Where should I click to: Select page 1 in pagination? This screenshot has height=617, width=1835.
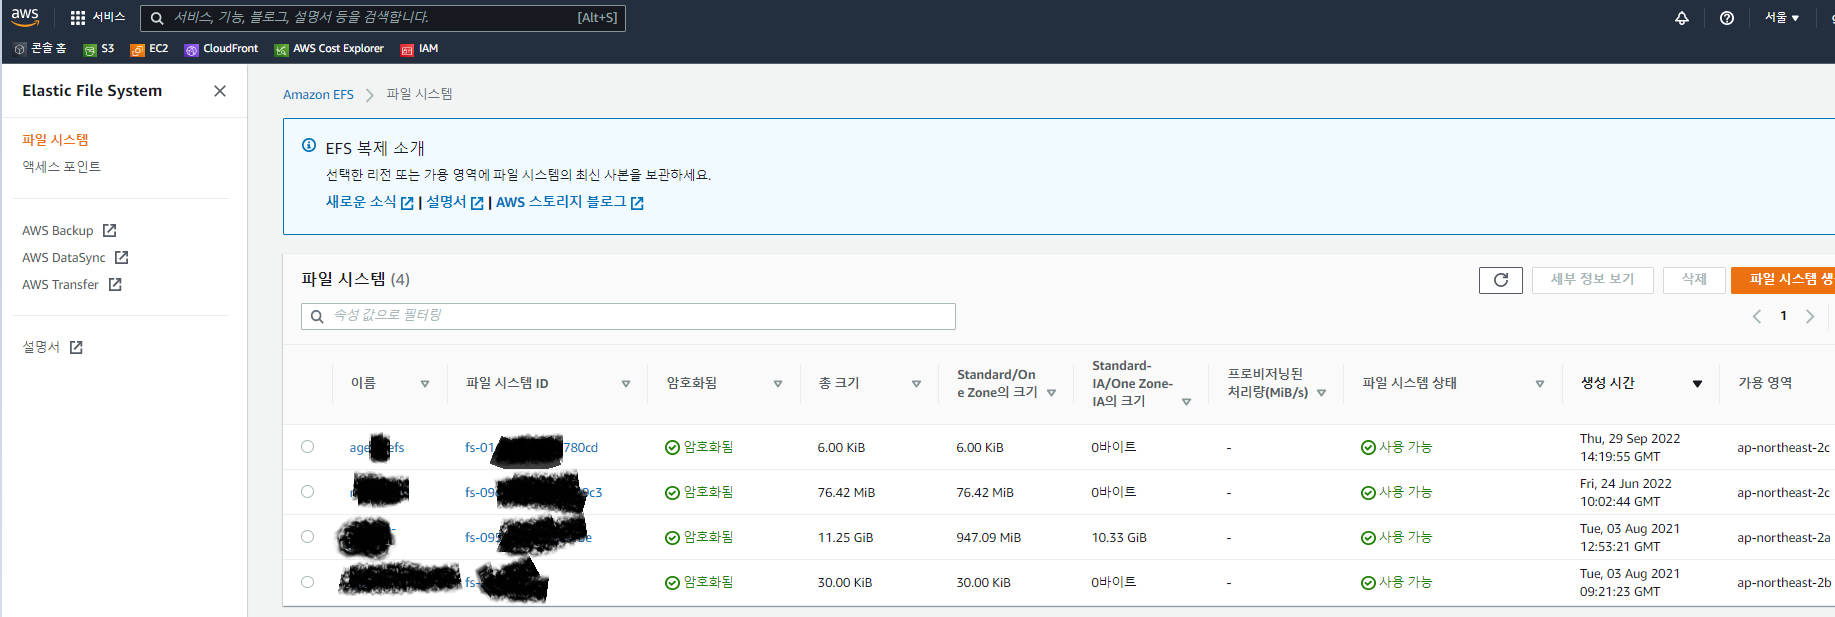click(x=1783, y=316)
